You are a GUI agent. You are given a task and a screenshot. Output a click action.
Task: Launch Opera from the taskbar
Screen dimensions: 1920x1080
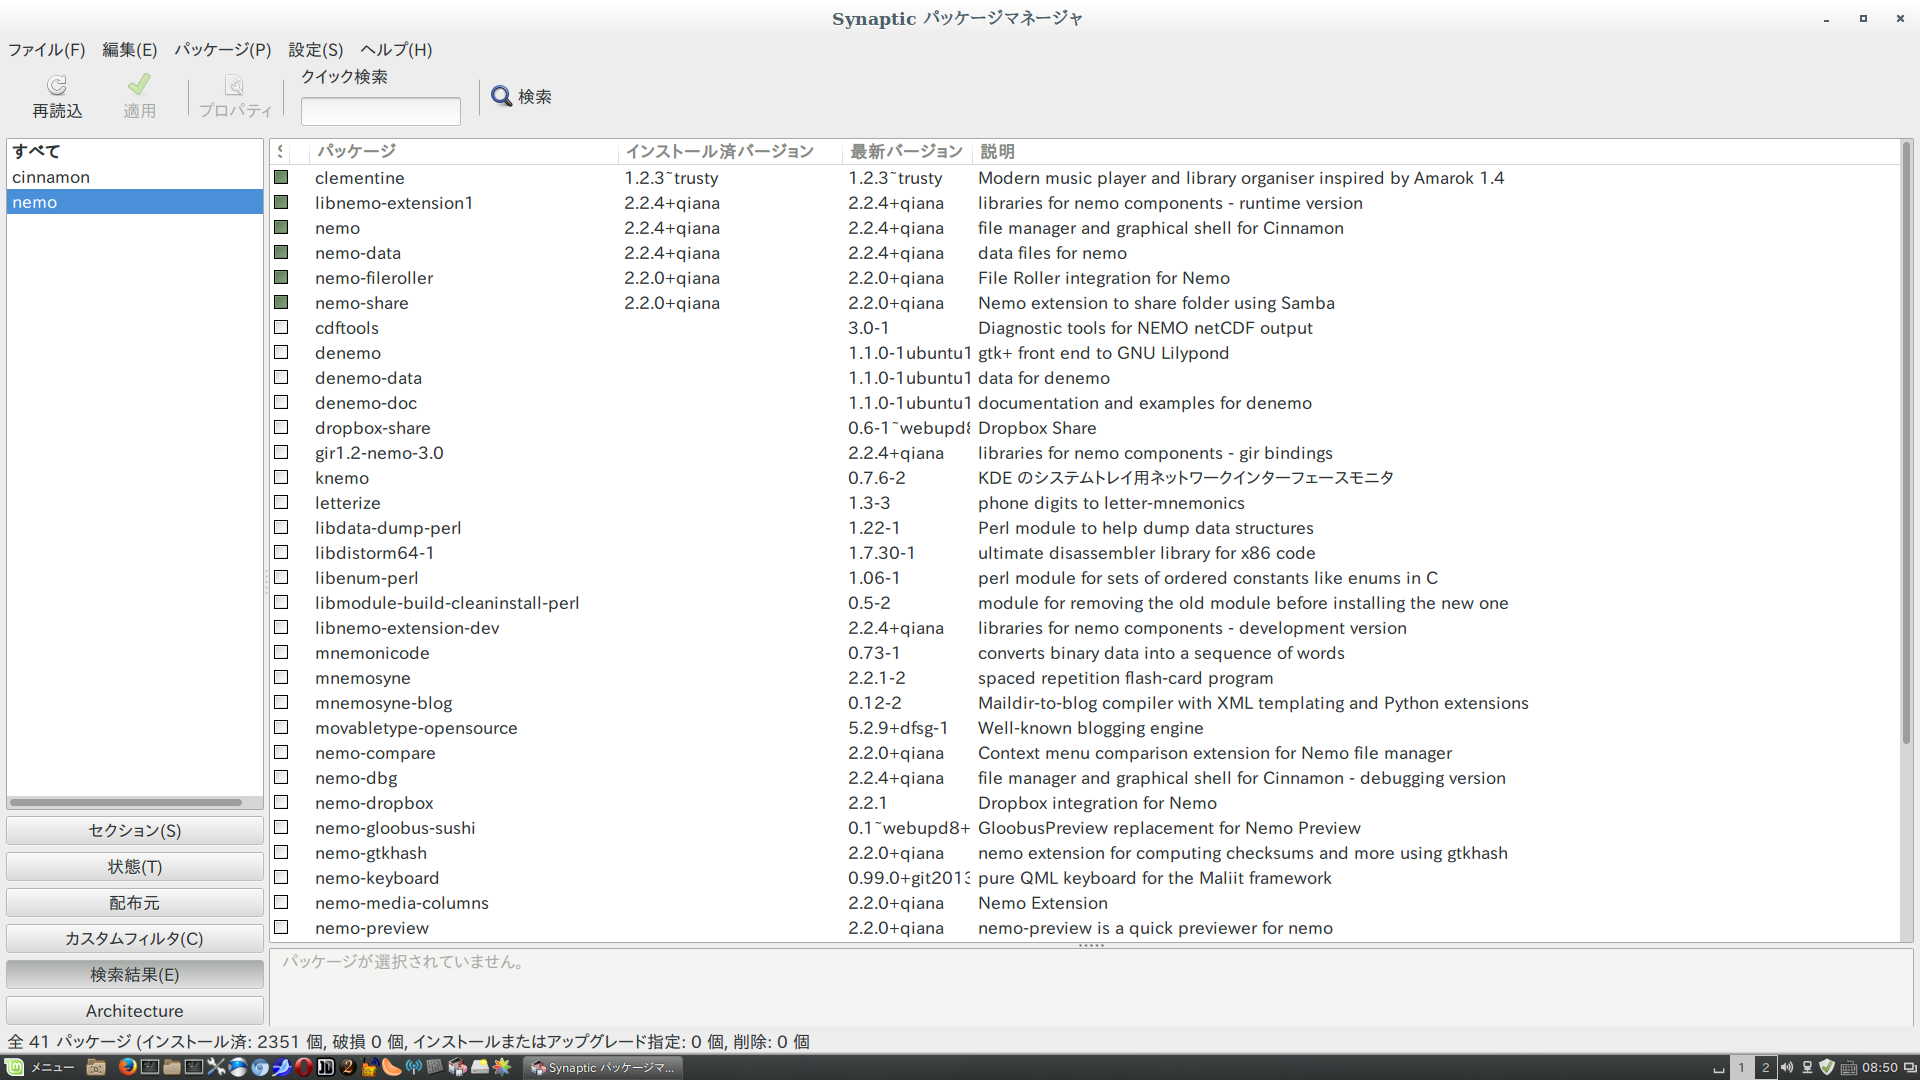tap(303, 1067)
